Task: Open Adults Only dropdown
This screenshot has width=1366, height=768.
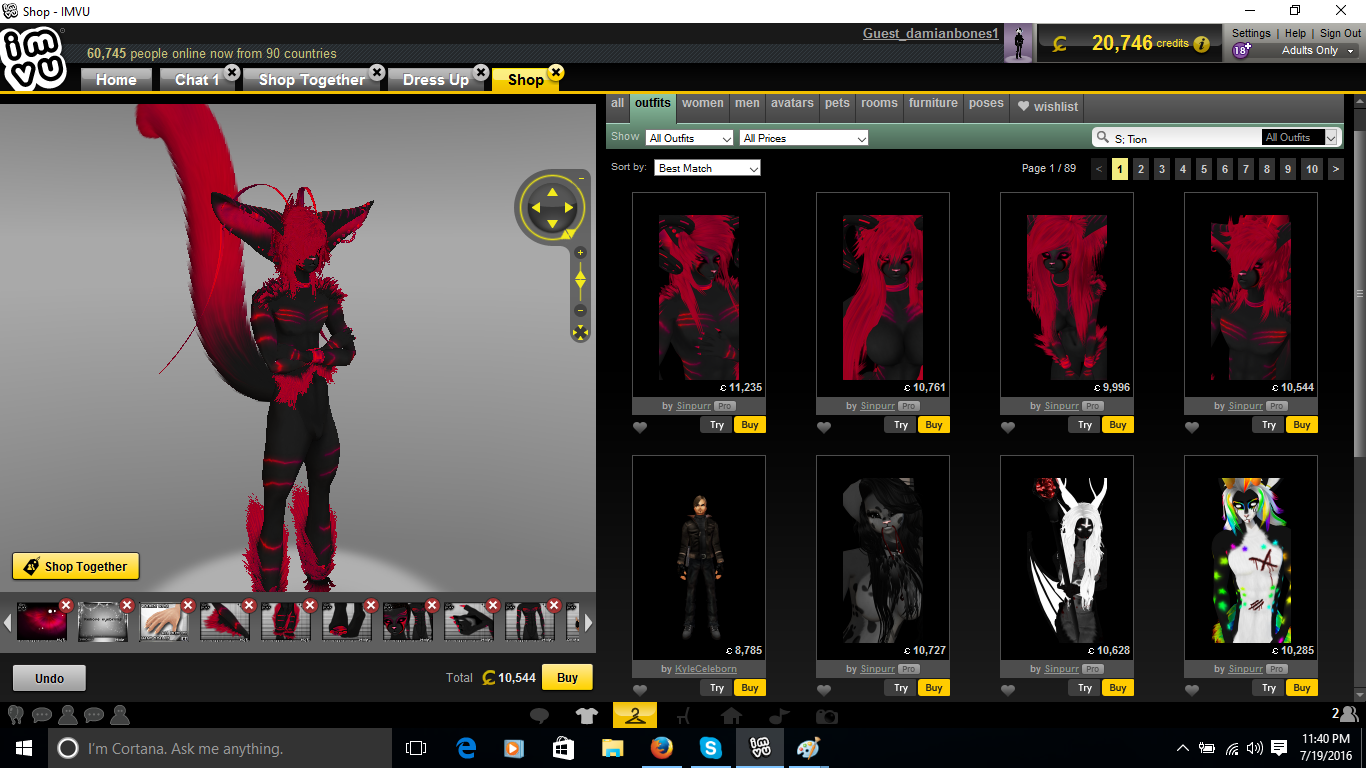Action: tap(1317, 51)
